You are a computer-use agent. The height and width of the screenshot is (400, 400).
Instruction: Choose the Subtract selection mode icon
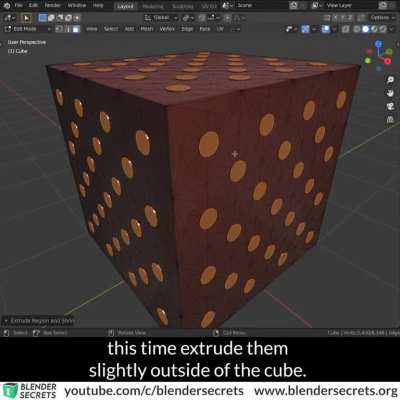[60, 18]
